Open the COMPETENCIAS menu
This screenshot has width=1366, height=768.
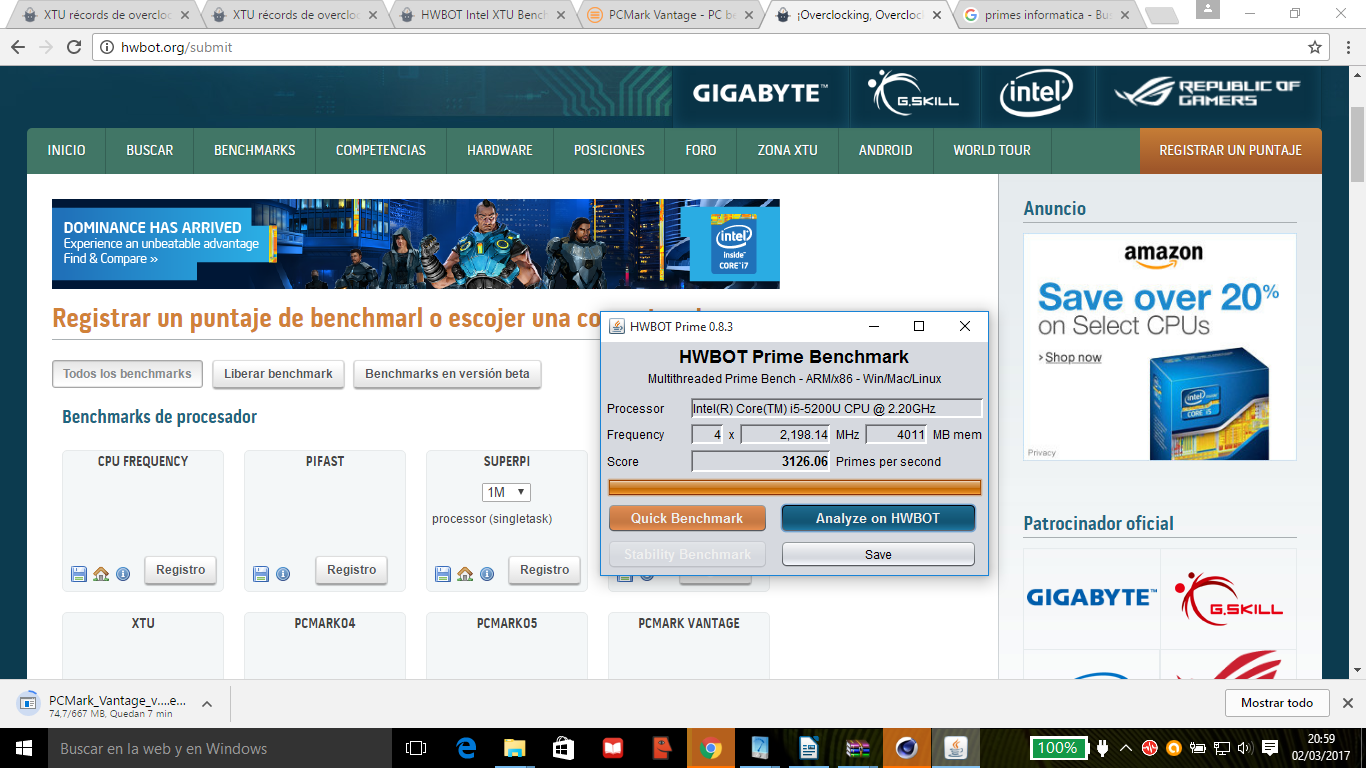coord(381,150)
